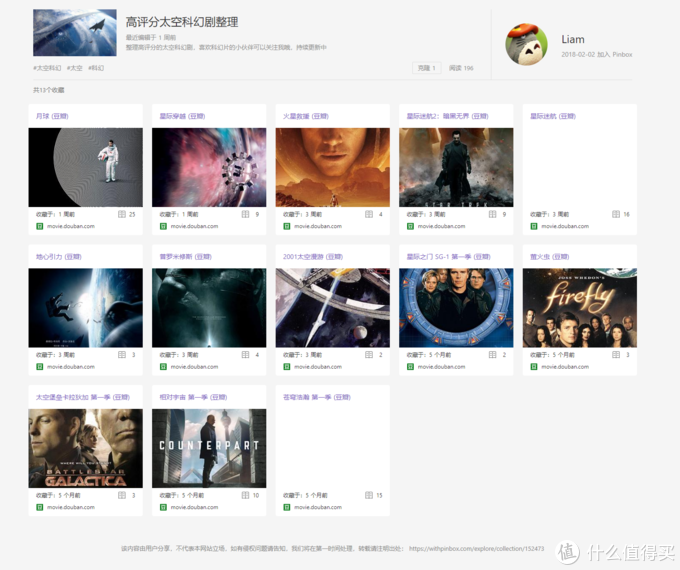
Task: Click the count icon on 星际穿越 card
Action: (245, 214)
